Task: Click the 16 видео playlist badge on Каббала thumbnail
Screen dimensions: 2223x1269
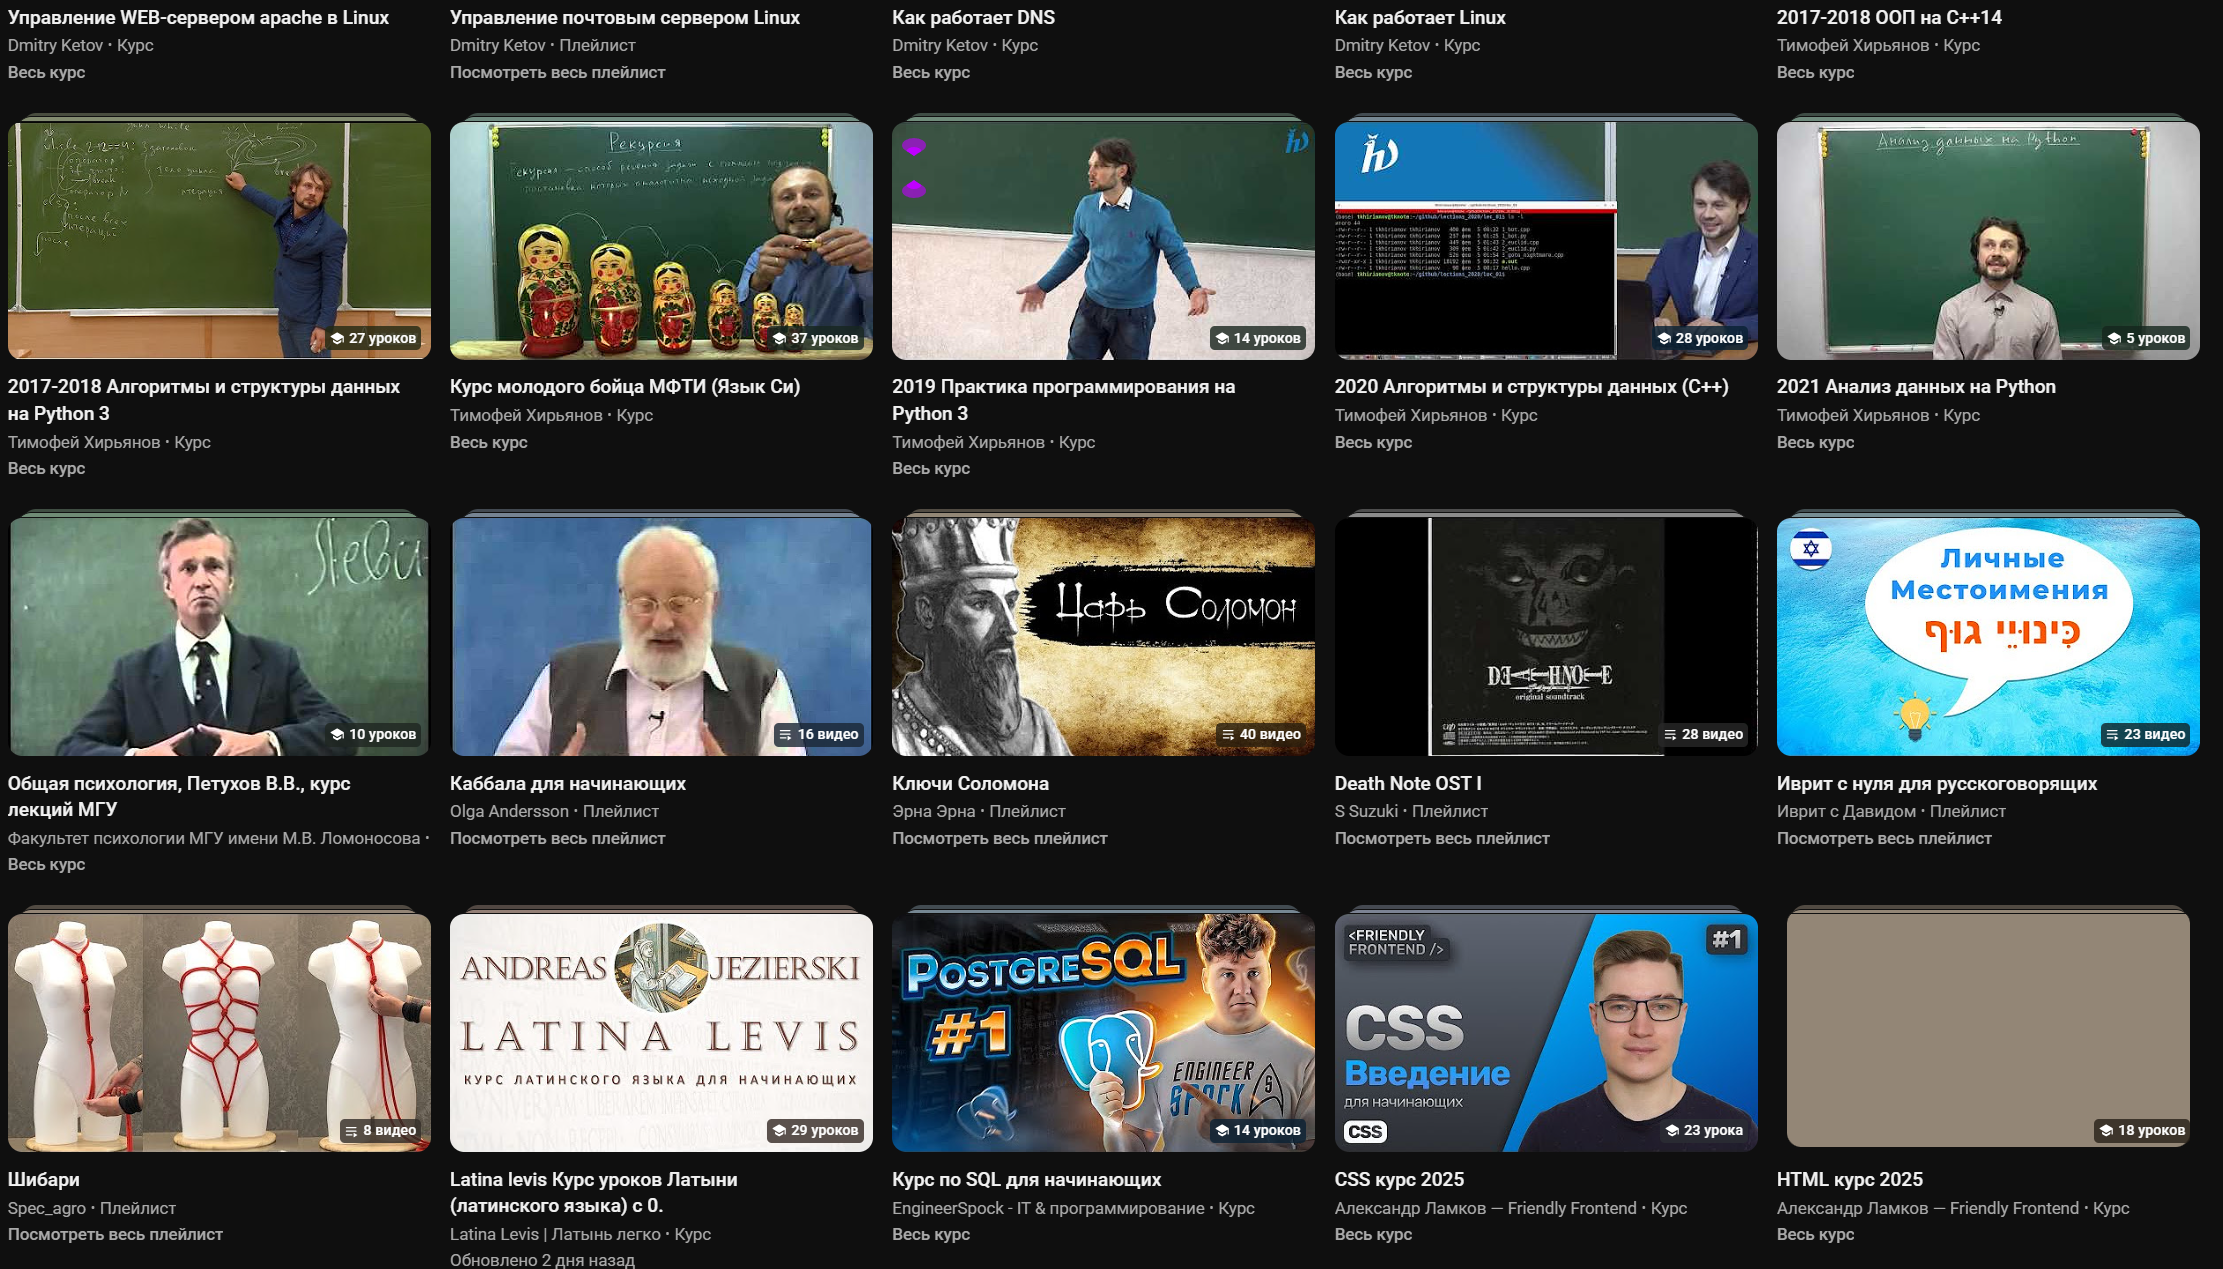Action: tap(818, 734)
